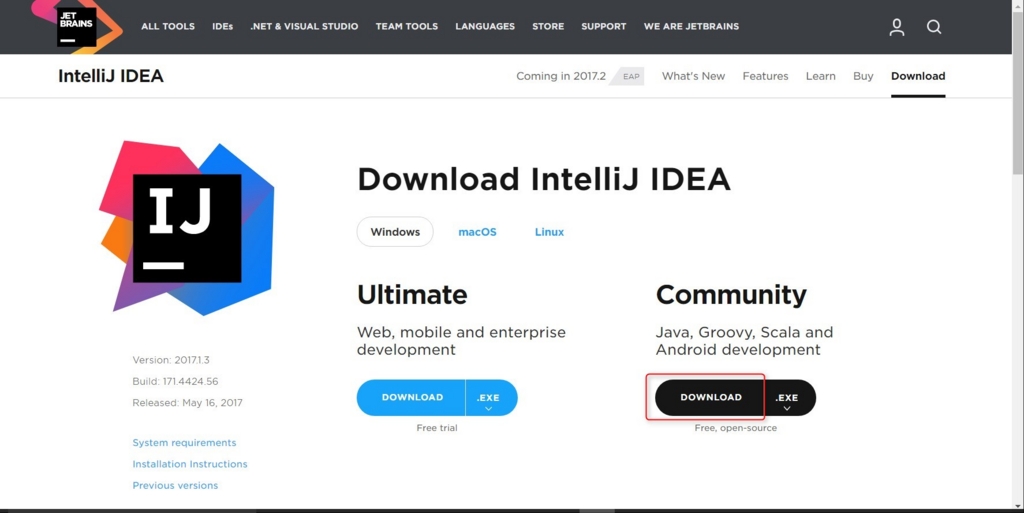Screen dimensions: 1024x513
Task: Click the large IntelliJ IDEA IJ logo
Action: (187, 228)
